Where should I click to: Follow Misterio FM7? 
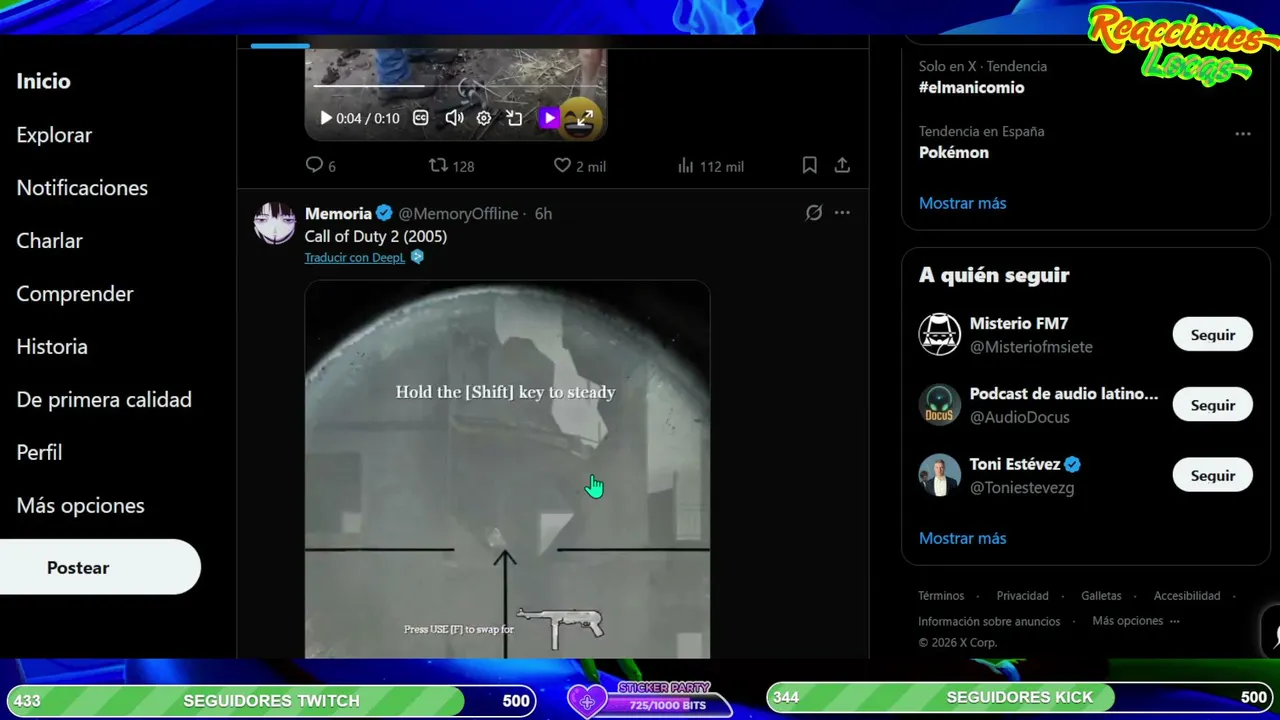[x=1213, y=335]
